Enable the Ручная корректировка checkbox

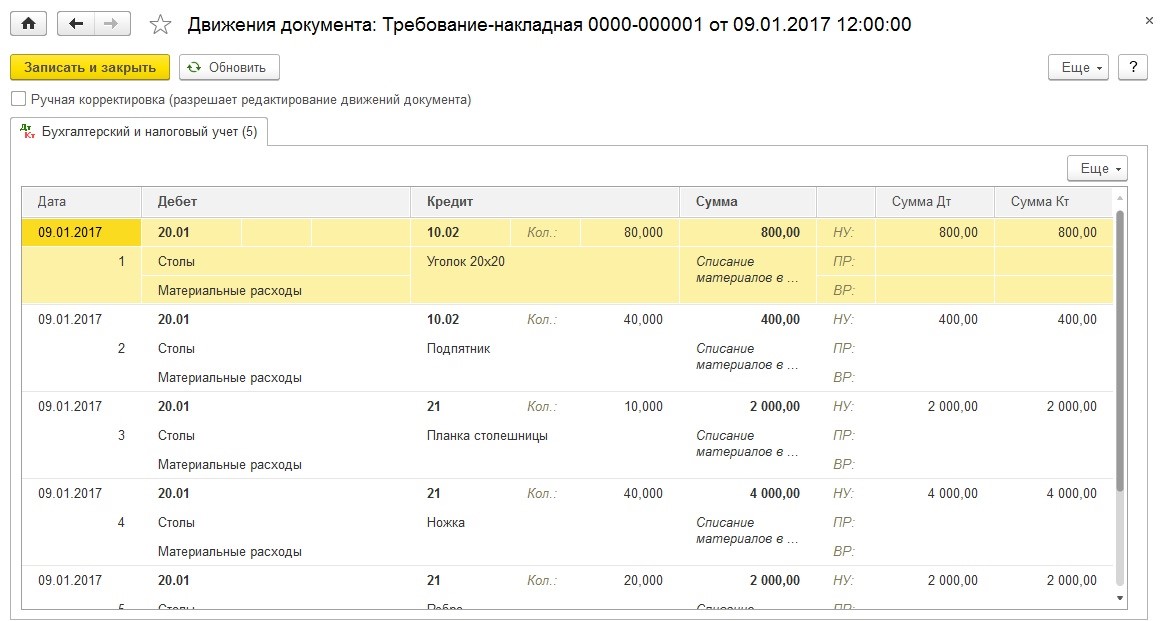[19, 99]
